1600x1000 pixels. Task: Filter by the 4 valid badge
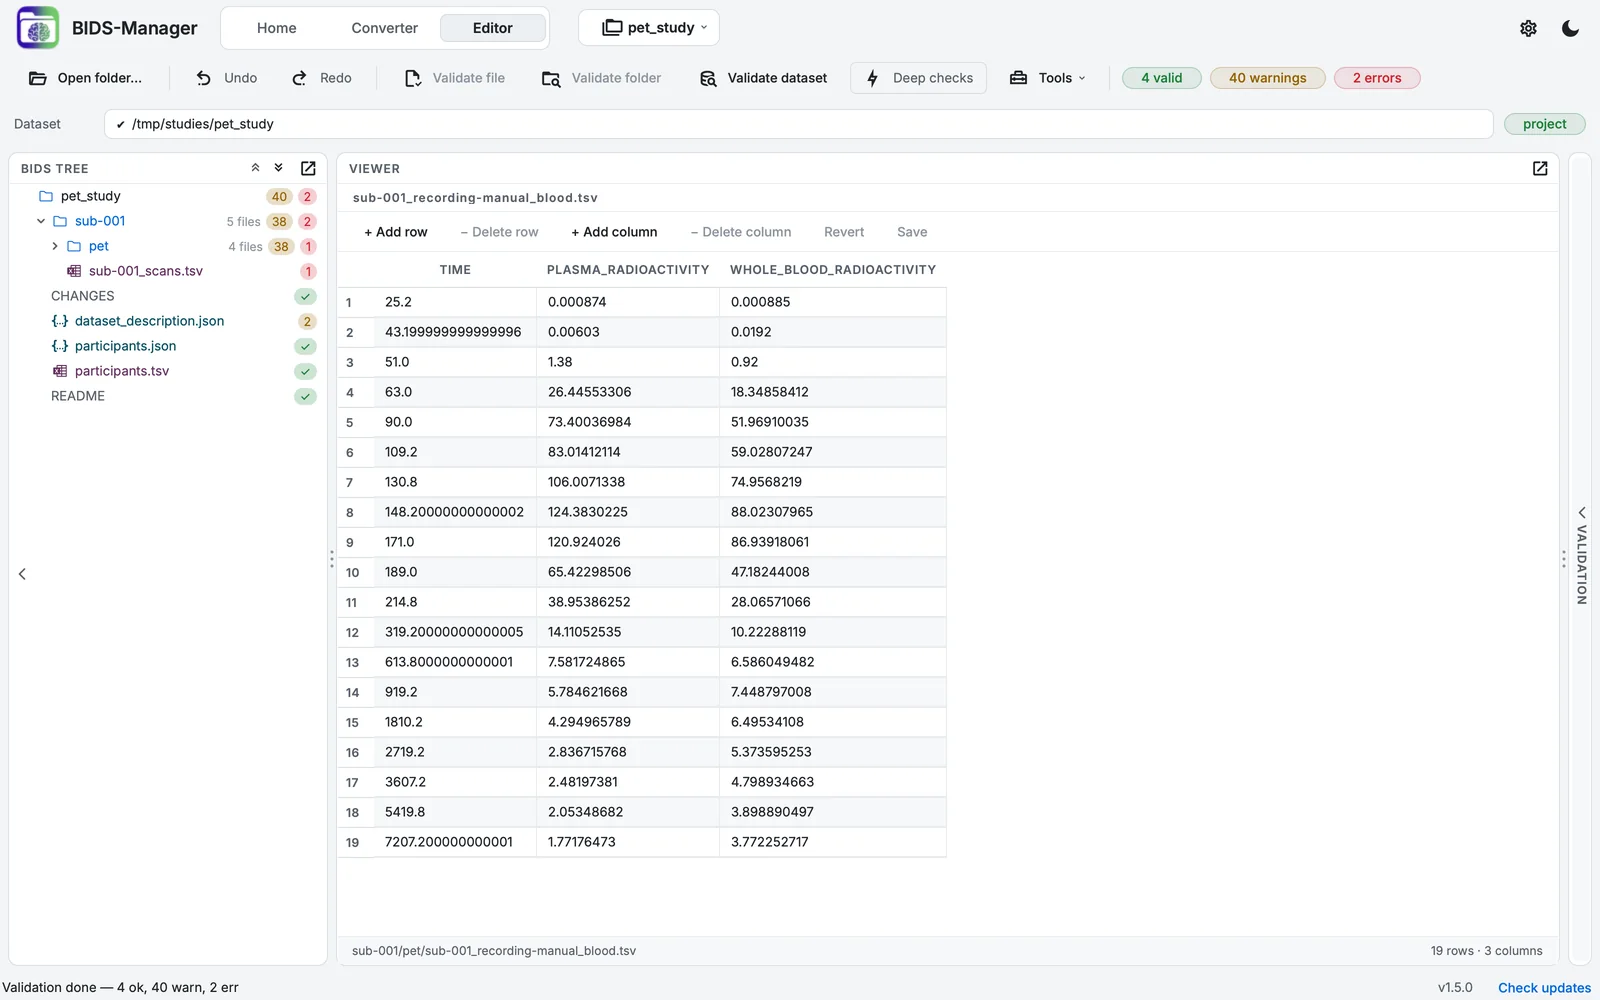pyautogui.click(x=1162, y=78)
